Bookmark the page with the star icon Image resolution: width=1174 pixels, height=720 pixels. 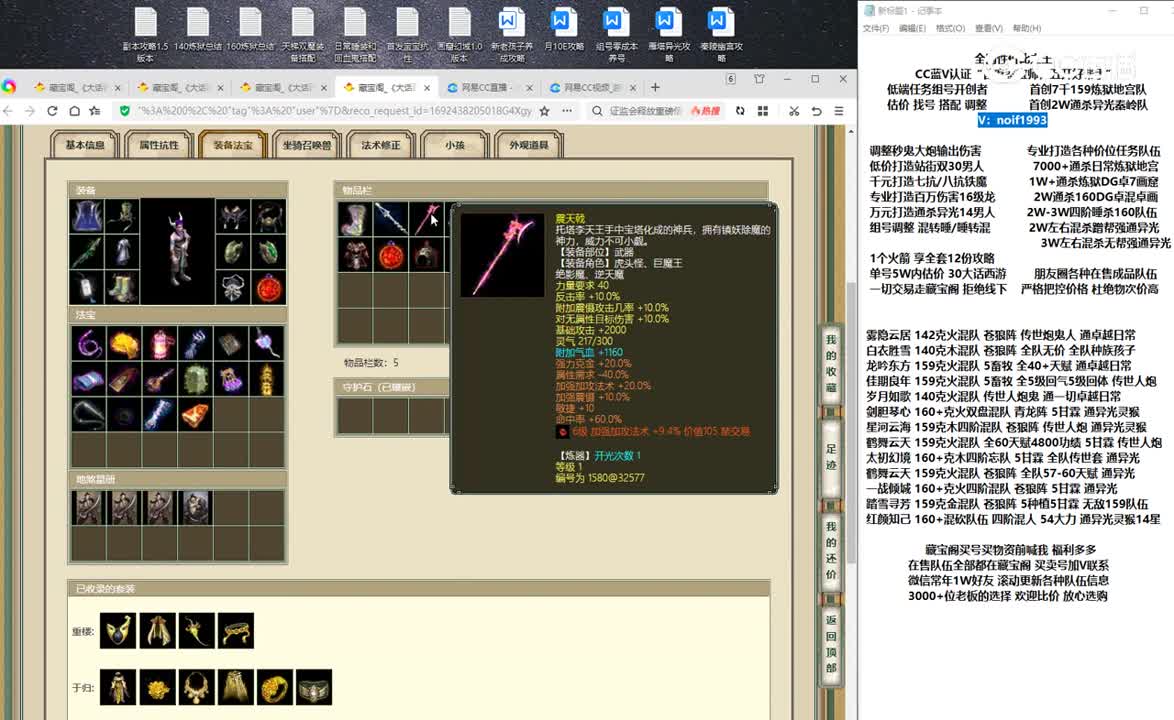click(x=544, y=111)
